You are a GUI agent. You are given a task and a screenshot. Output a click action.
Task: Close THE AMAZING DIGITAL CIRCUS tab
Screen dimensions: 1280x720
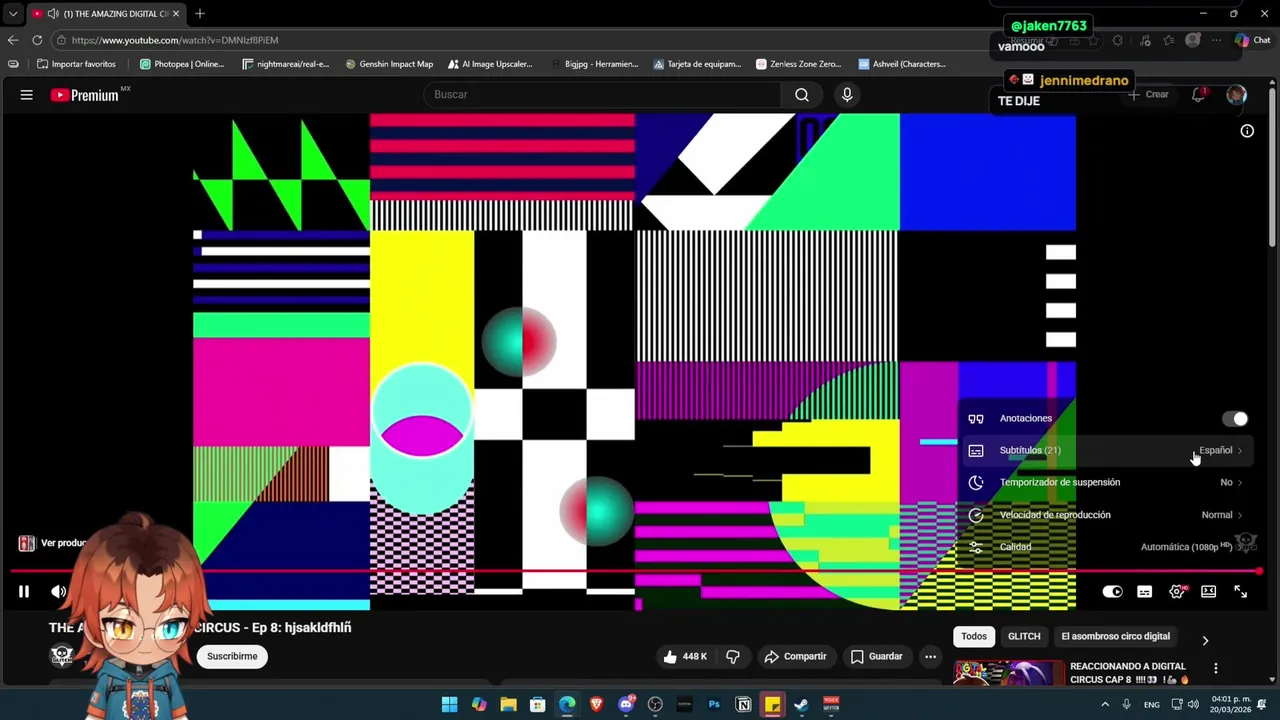pyautogui.click(x=176, y=14)
